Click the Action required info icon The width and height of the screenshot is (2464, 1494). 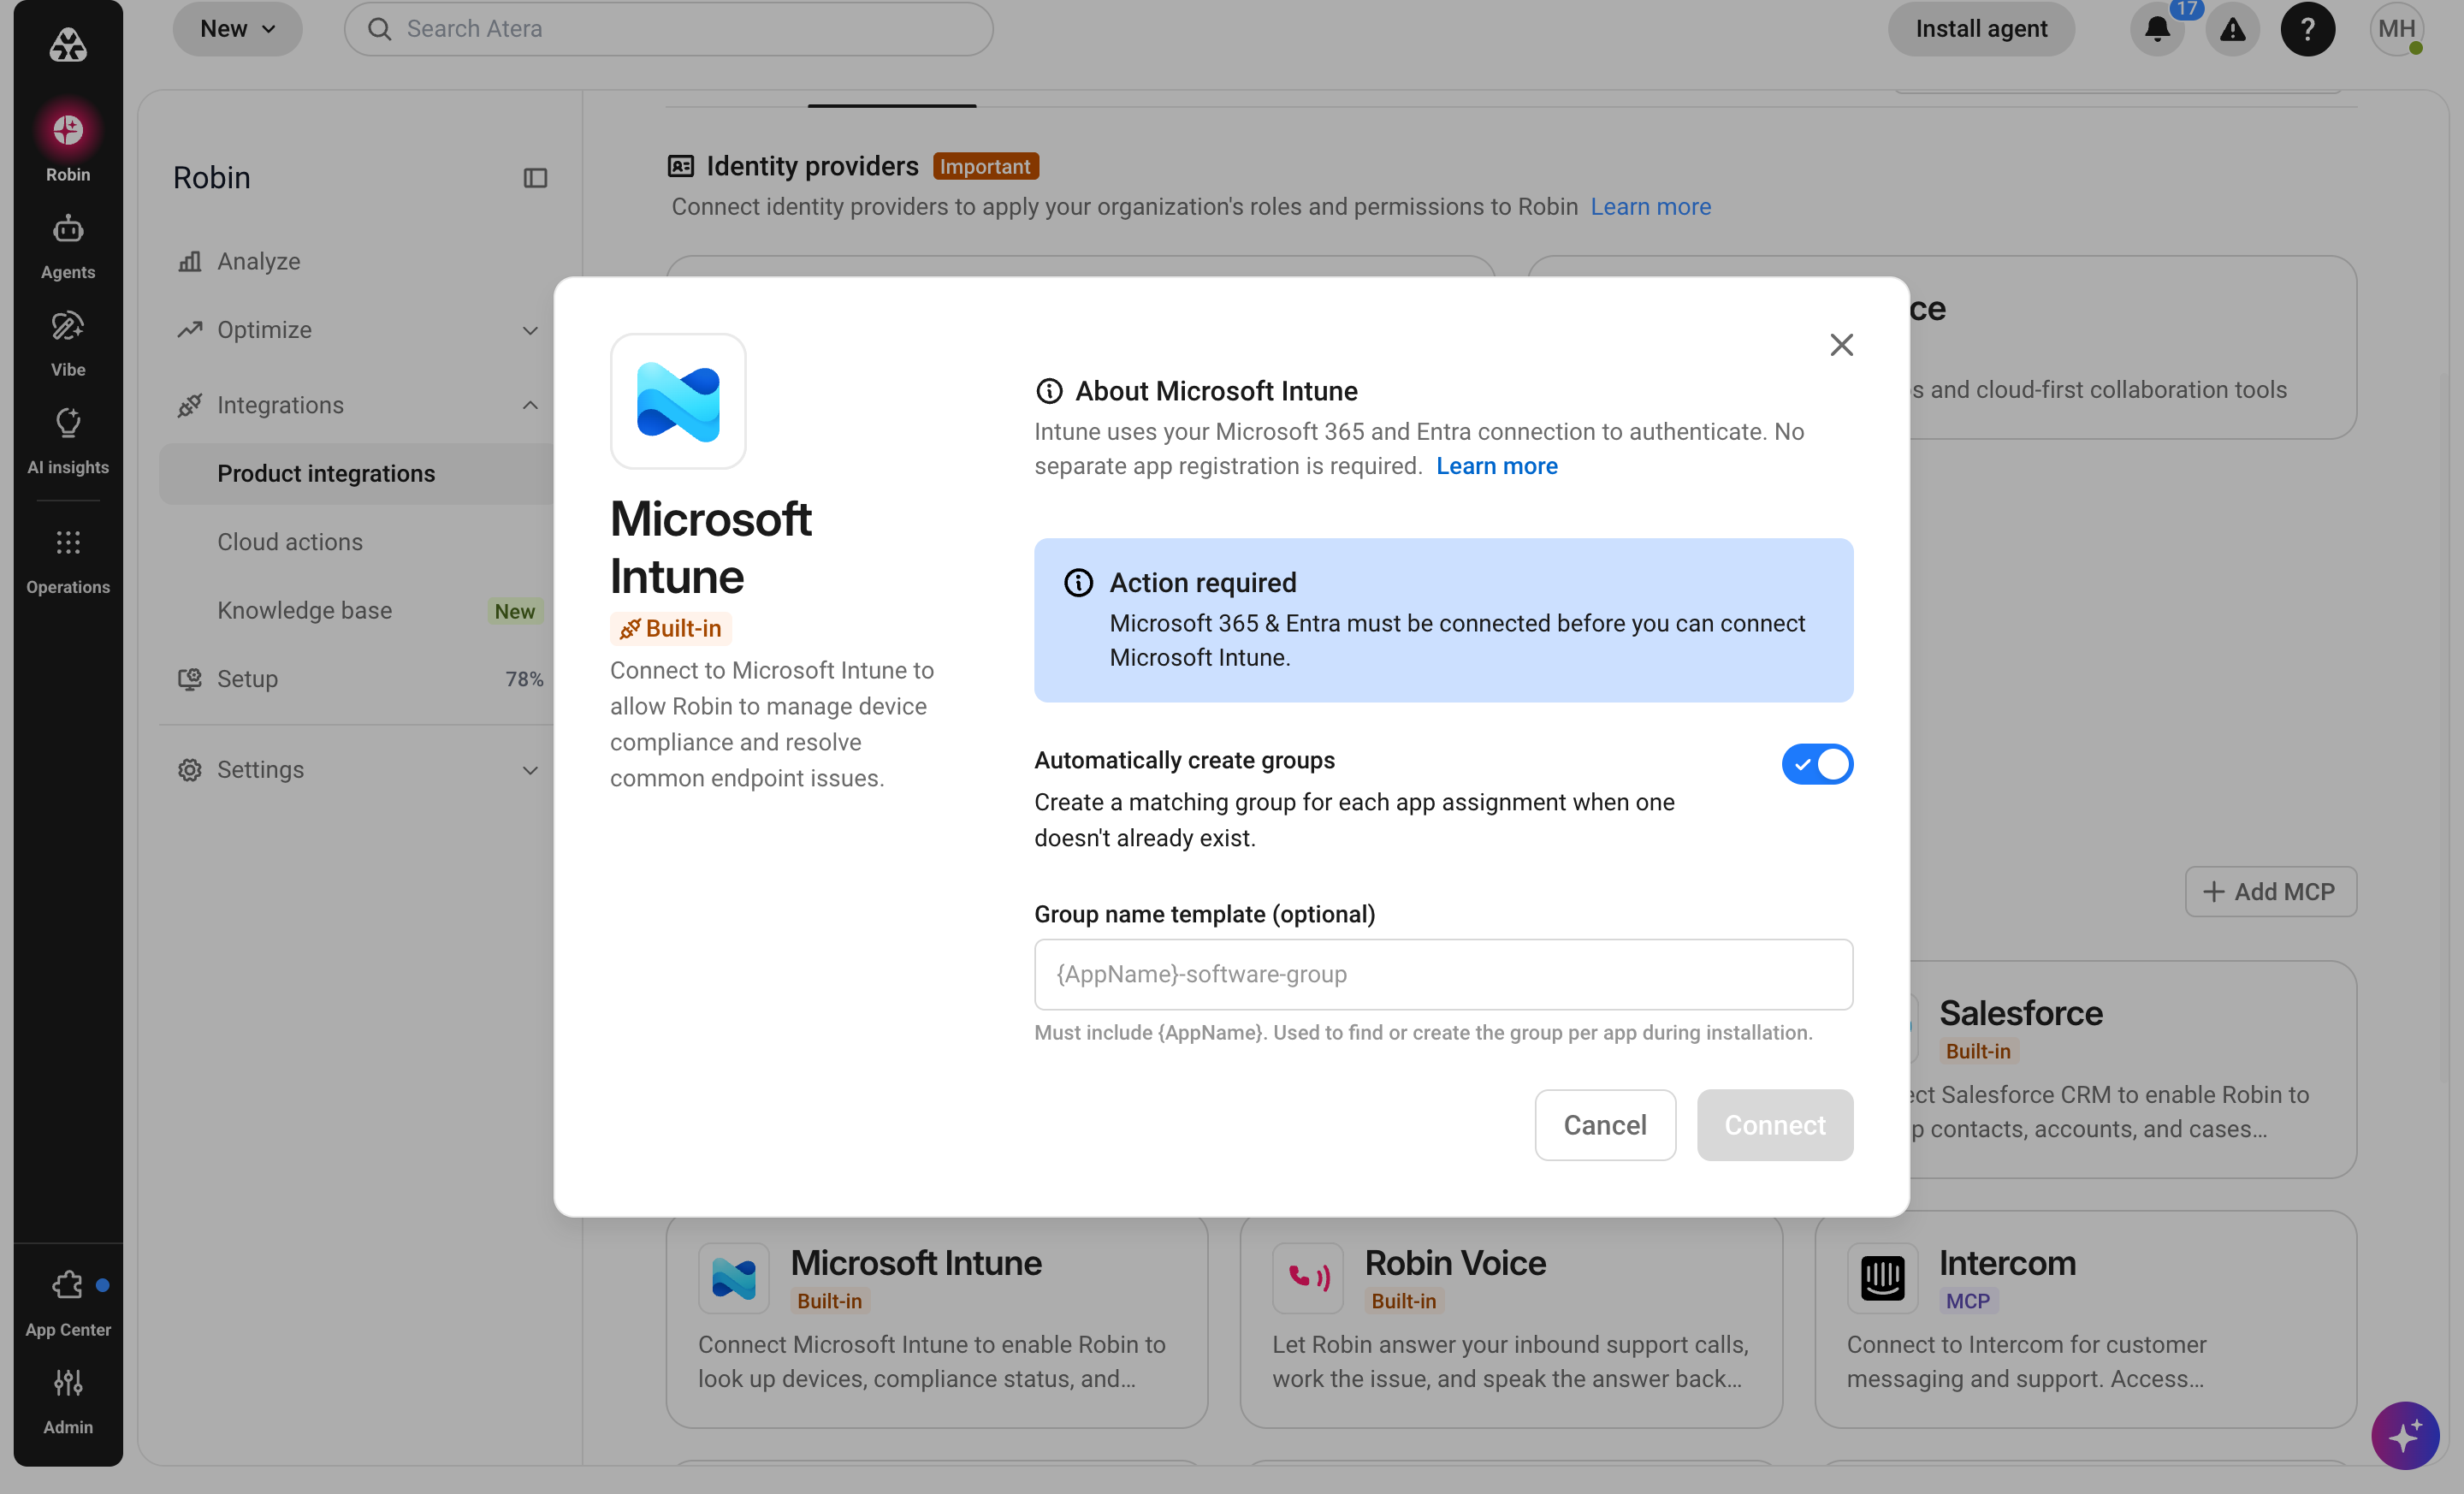pos(1078,582)
